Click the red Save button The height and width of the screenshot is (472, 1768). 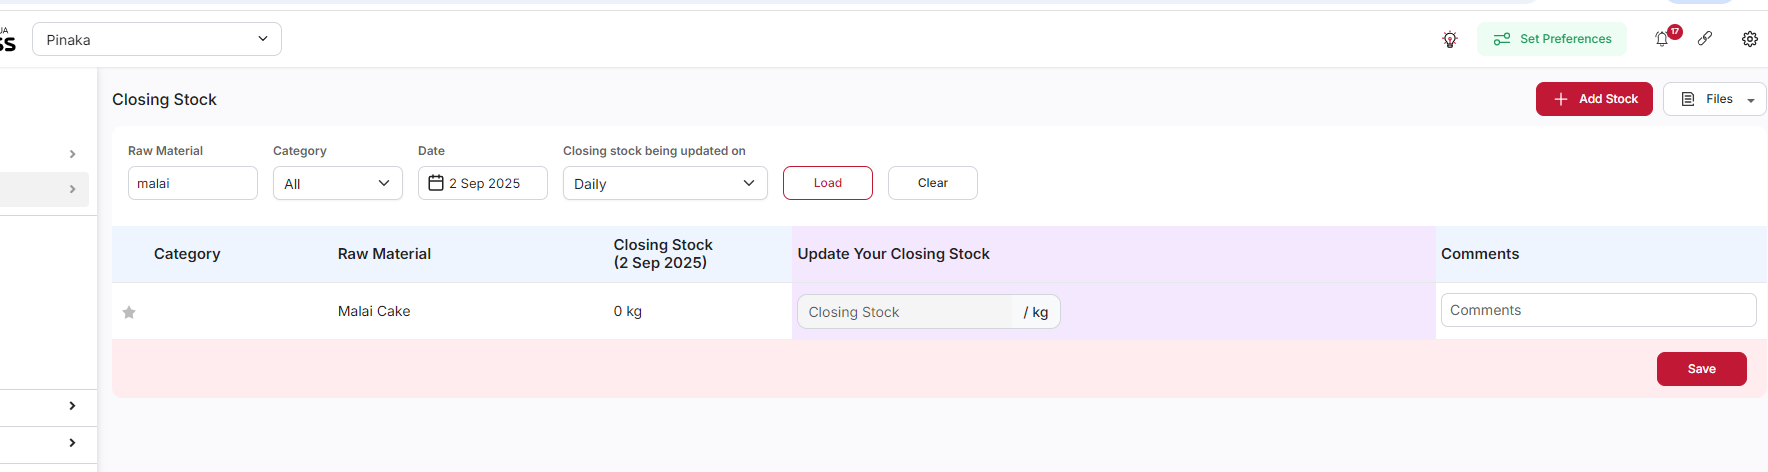[x=1701, y=369]
